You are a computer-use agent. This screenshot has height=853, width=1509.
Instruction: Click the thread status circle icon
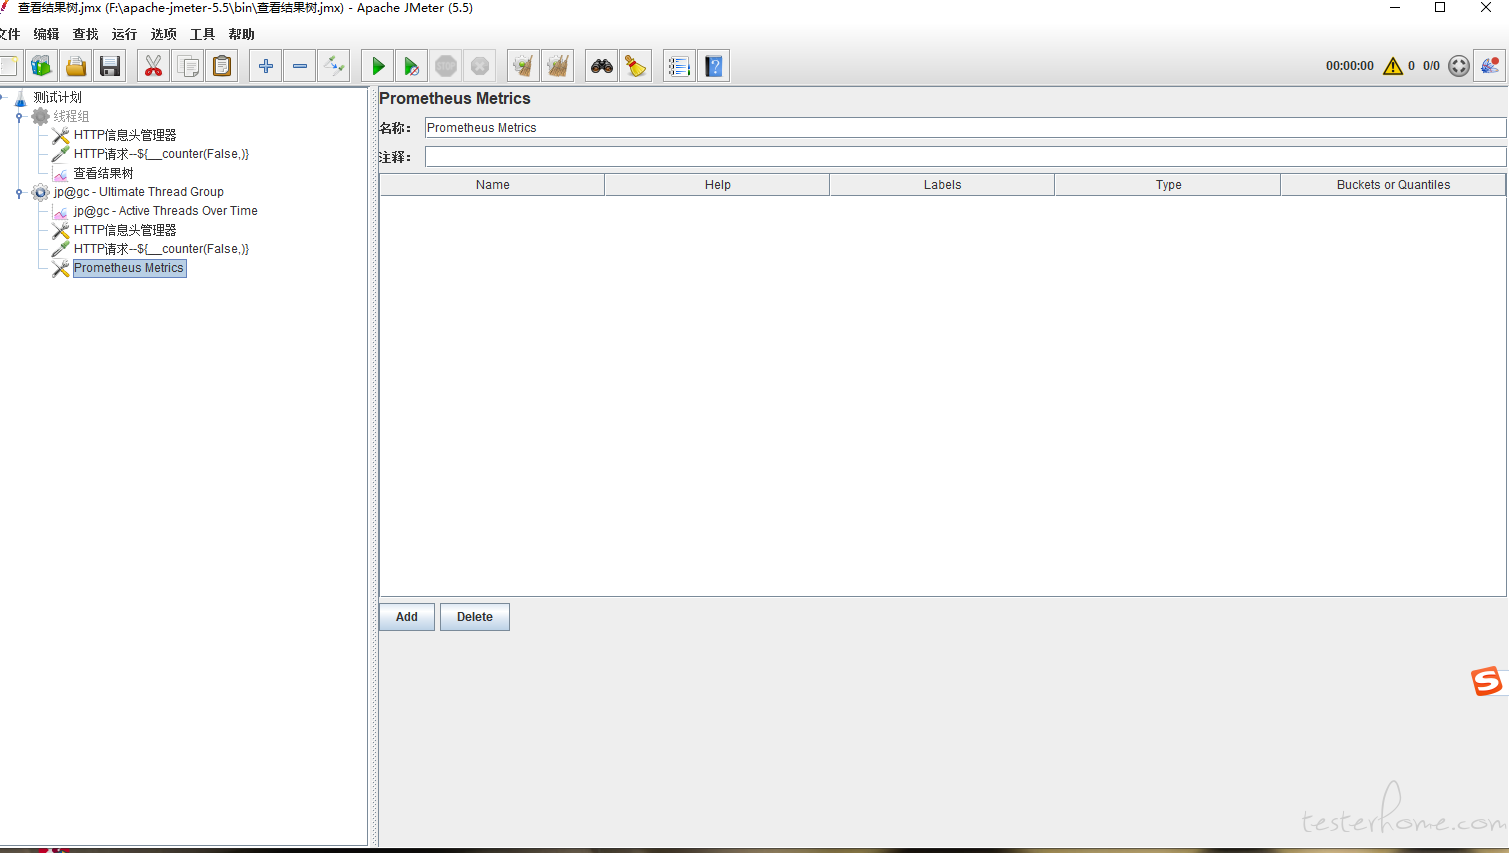tap(1459, 66)
